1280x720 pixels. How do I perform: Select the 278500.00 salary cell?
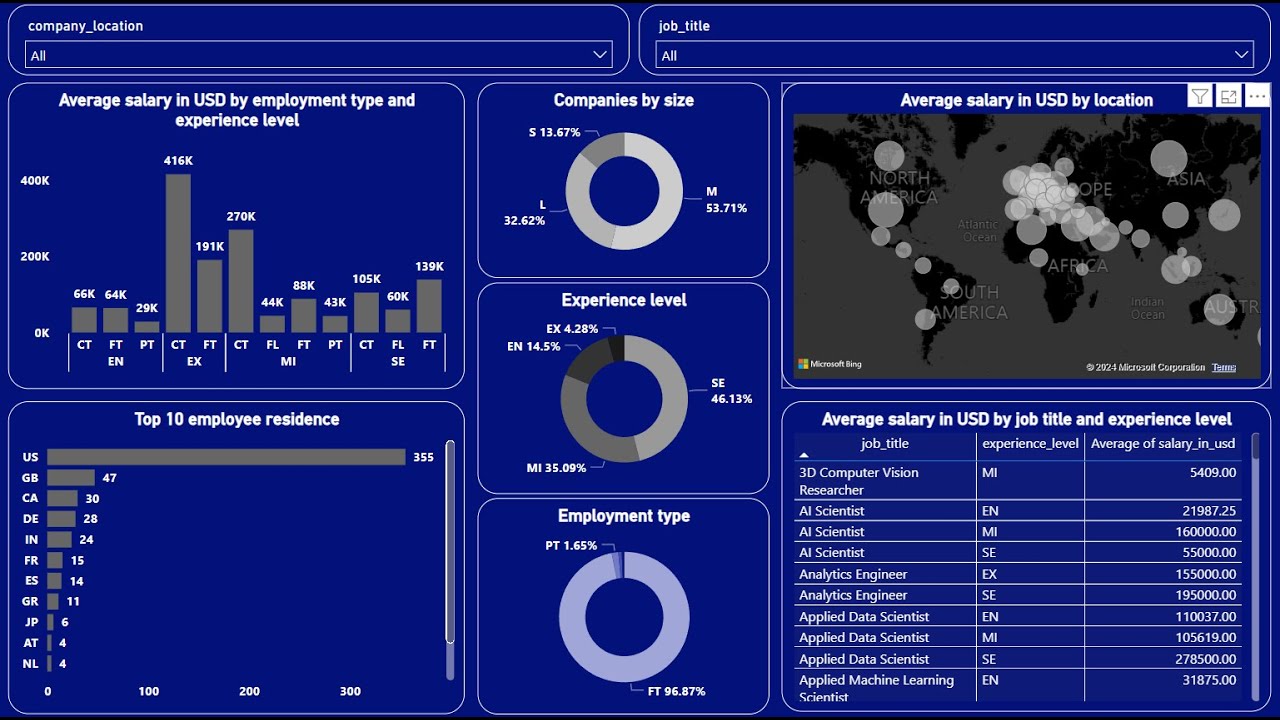click(x=1163, y=659)
